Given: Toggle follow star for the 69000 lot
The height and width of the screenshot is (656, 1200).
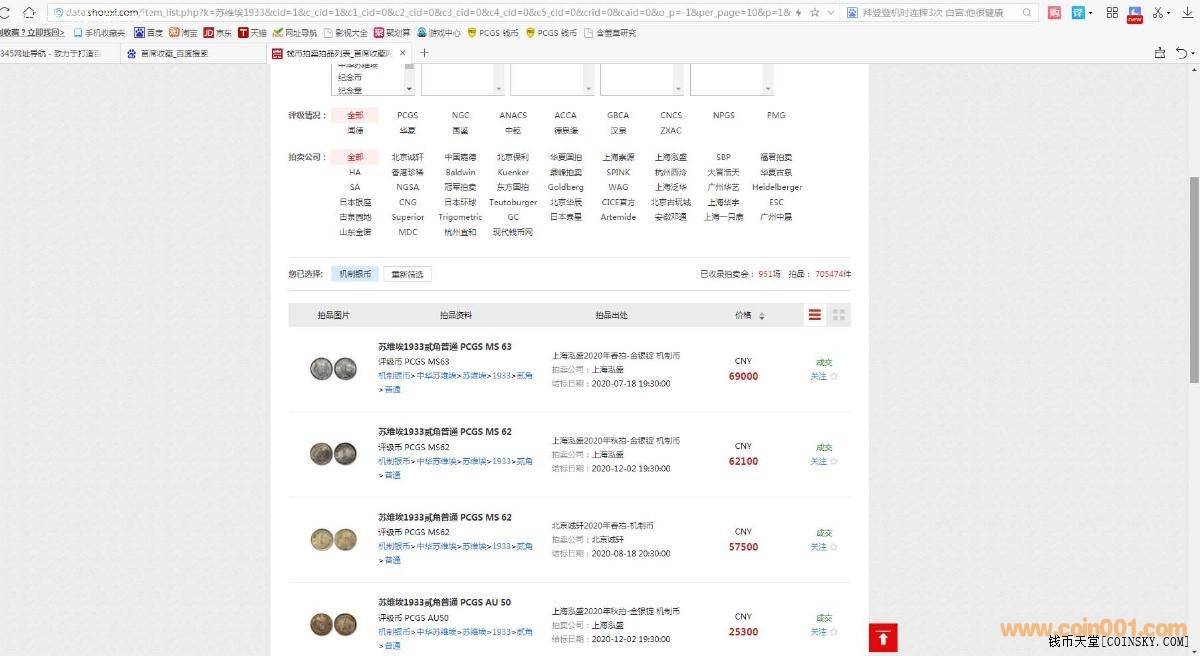Looking at the screenshot, I should coord(834,377).
